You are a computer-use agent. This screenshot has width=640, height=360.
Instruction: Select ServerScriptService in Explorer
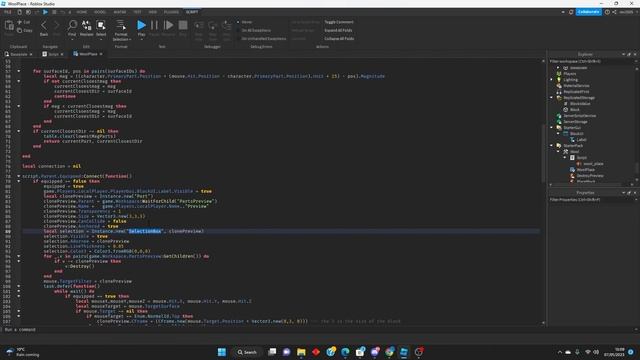[579, 116]
